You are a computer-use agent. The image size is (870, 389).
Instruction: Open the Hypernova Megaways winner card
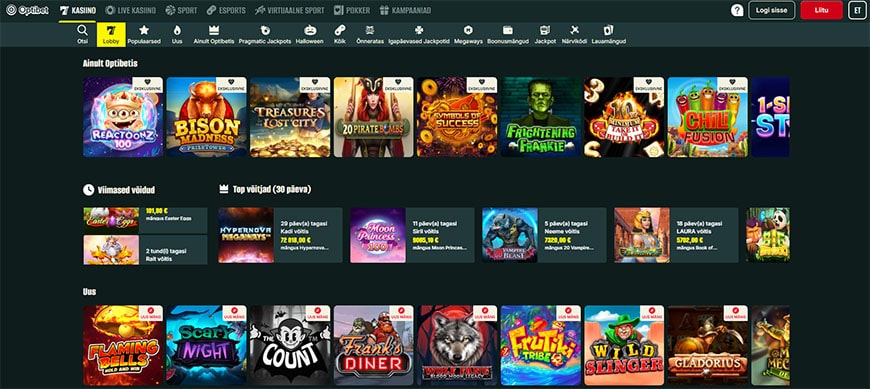tap(280, 235)
